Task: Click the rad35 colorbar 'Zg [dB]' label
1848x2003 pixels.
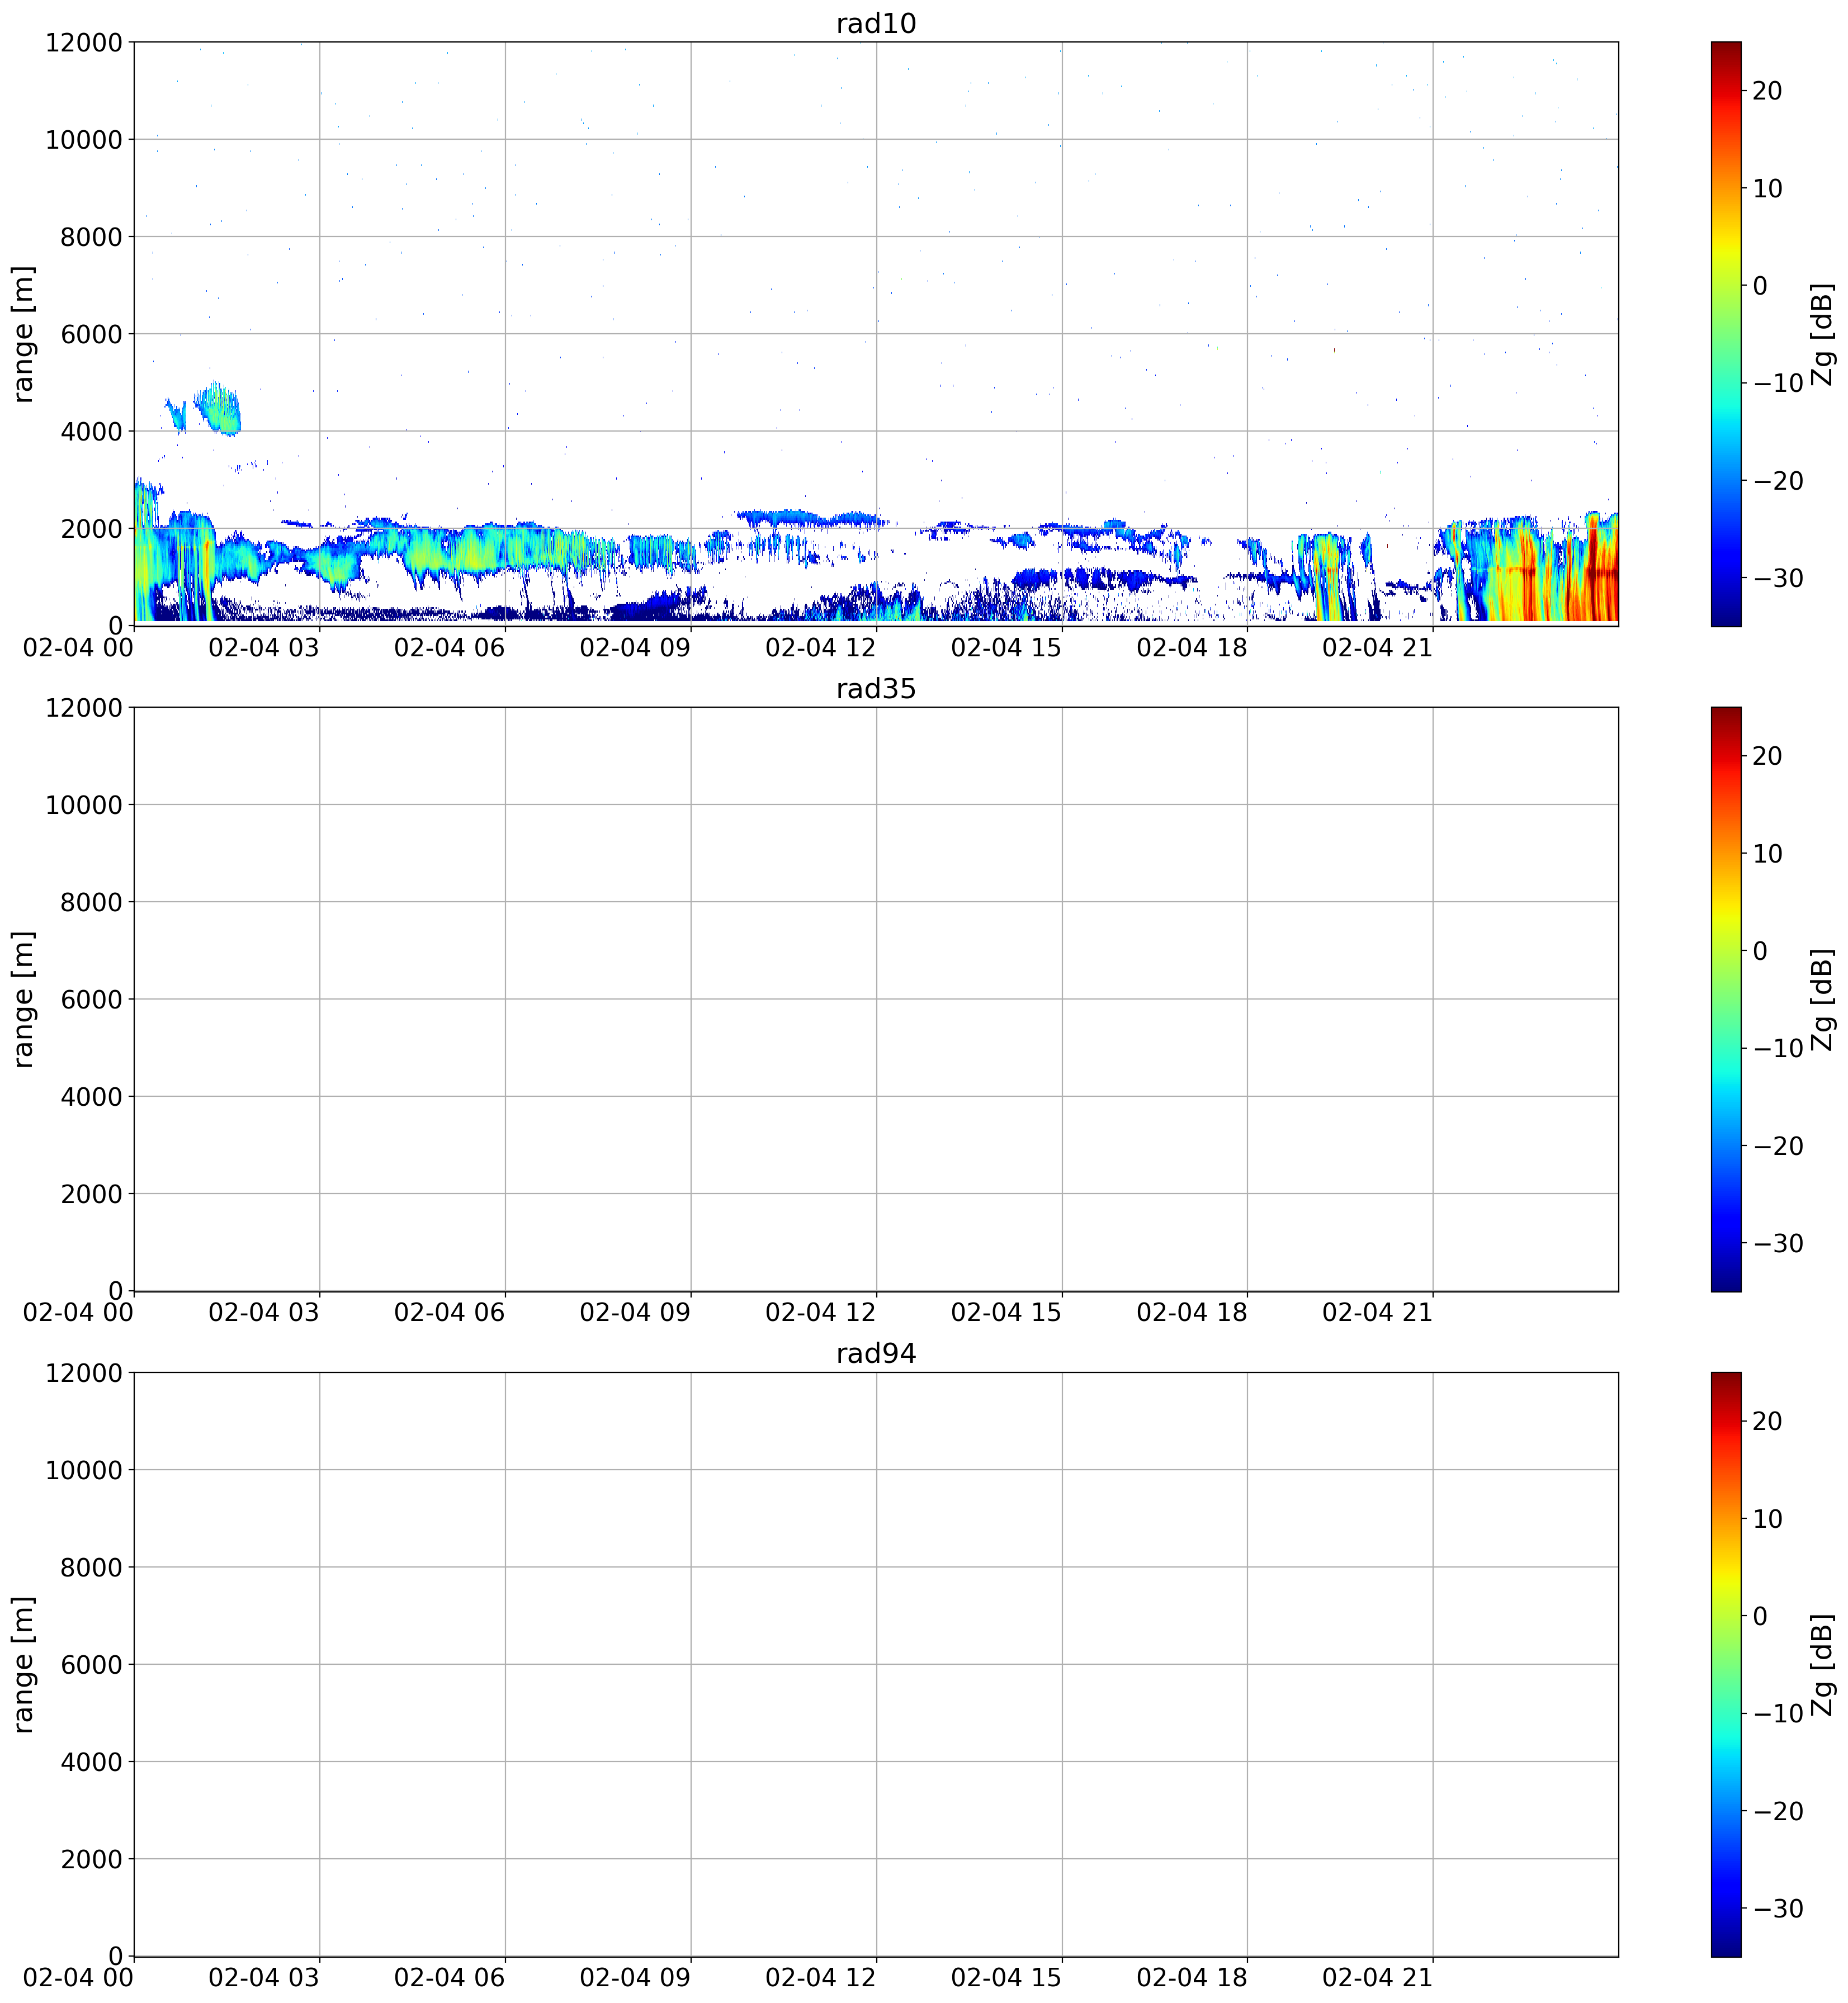Action: pos(1823,999)
